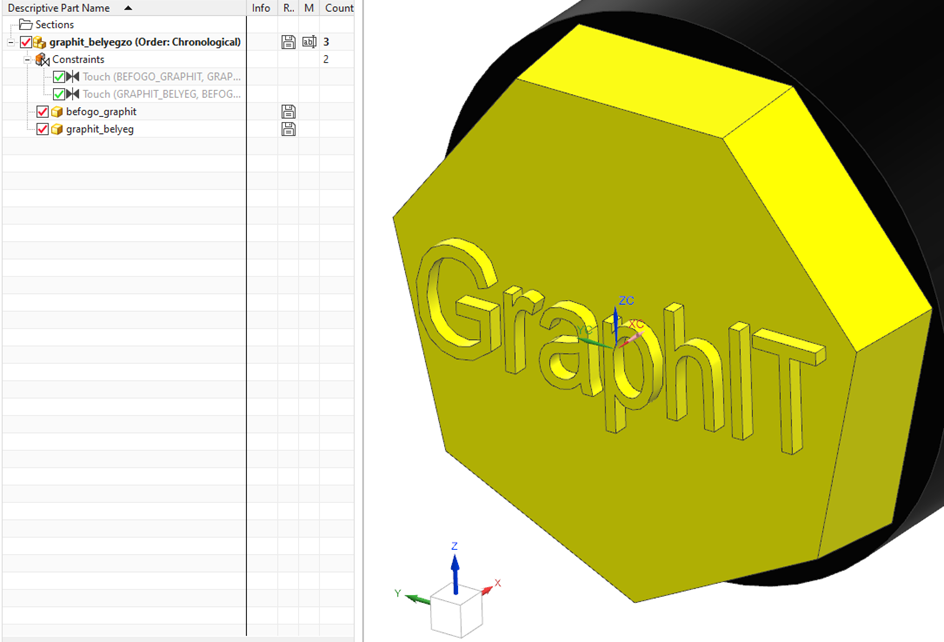
Task: Click the Constraints node icon
Action: click(x=42, y=60)
